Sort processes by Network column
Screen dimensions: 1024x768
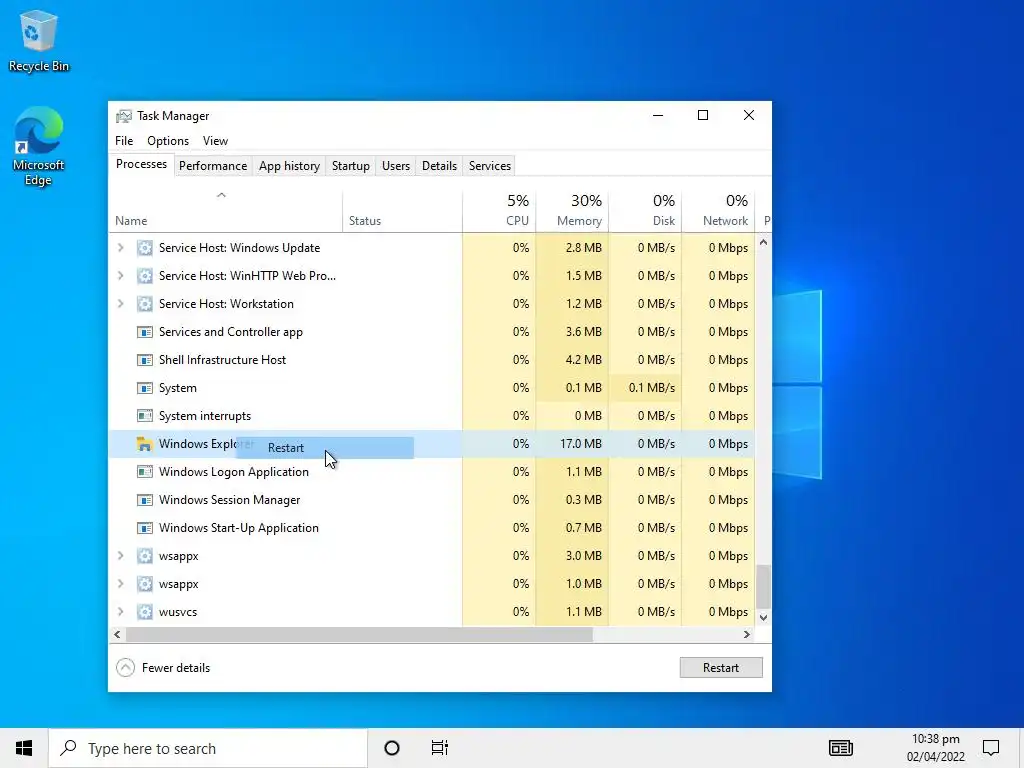click(718, 211)
